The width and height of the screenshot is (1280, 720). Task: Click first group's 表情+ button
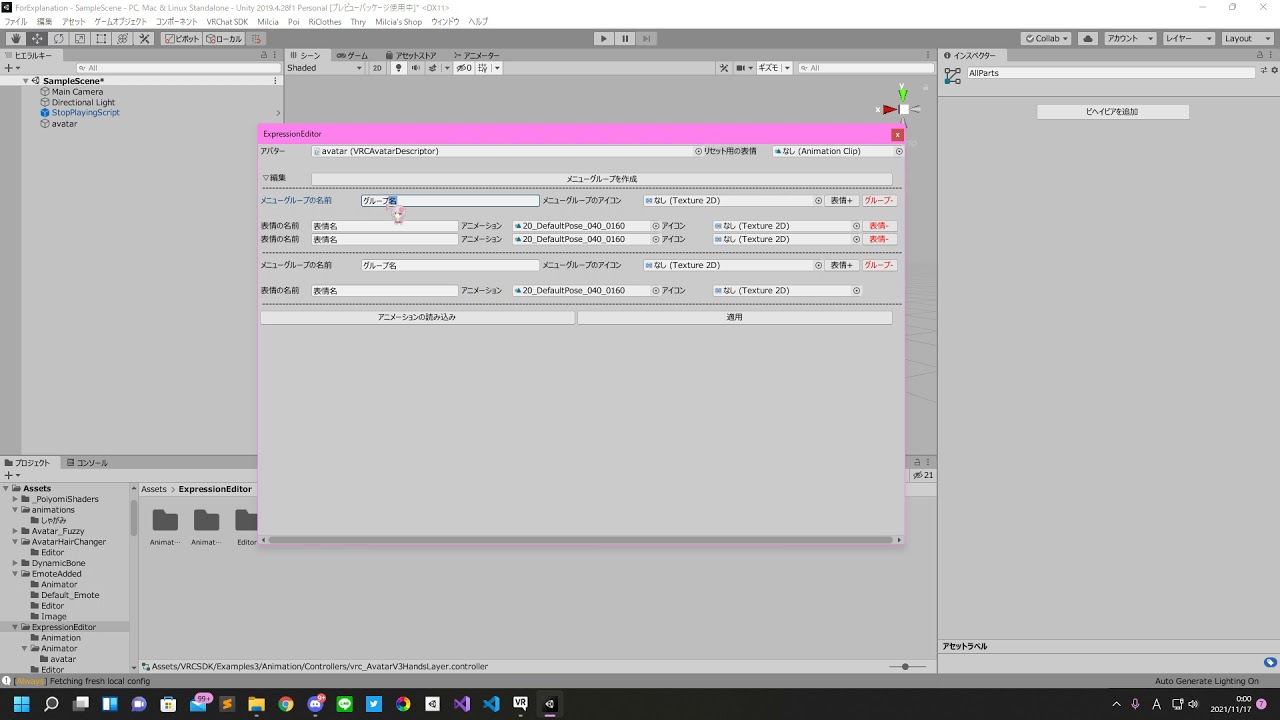tap(842, 201)
